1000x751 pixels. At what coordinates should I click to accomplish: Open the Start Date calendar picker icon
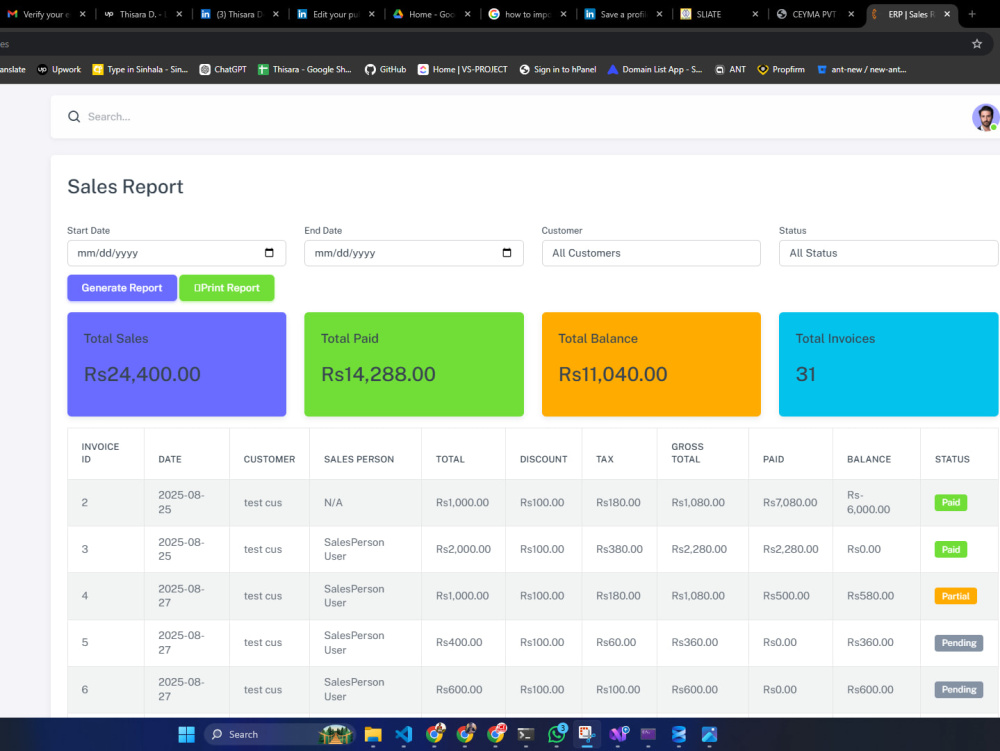pos(269,253)
